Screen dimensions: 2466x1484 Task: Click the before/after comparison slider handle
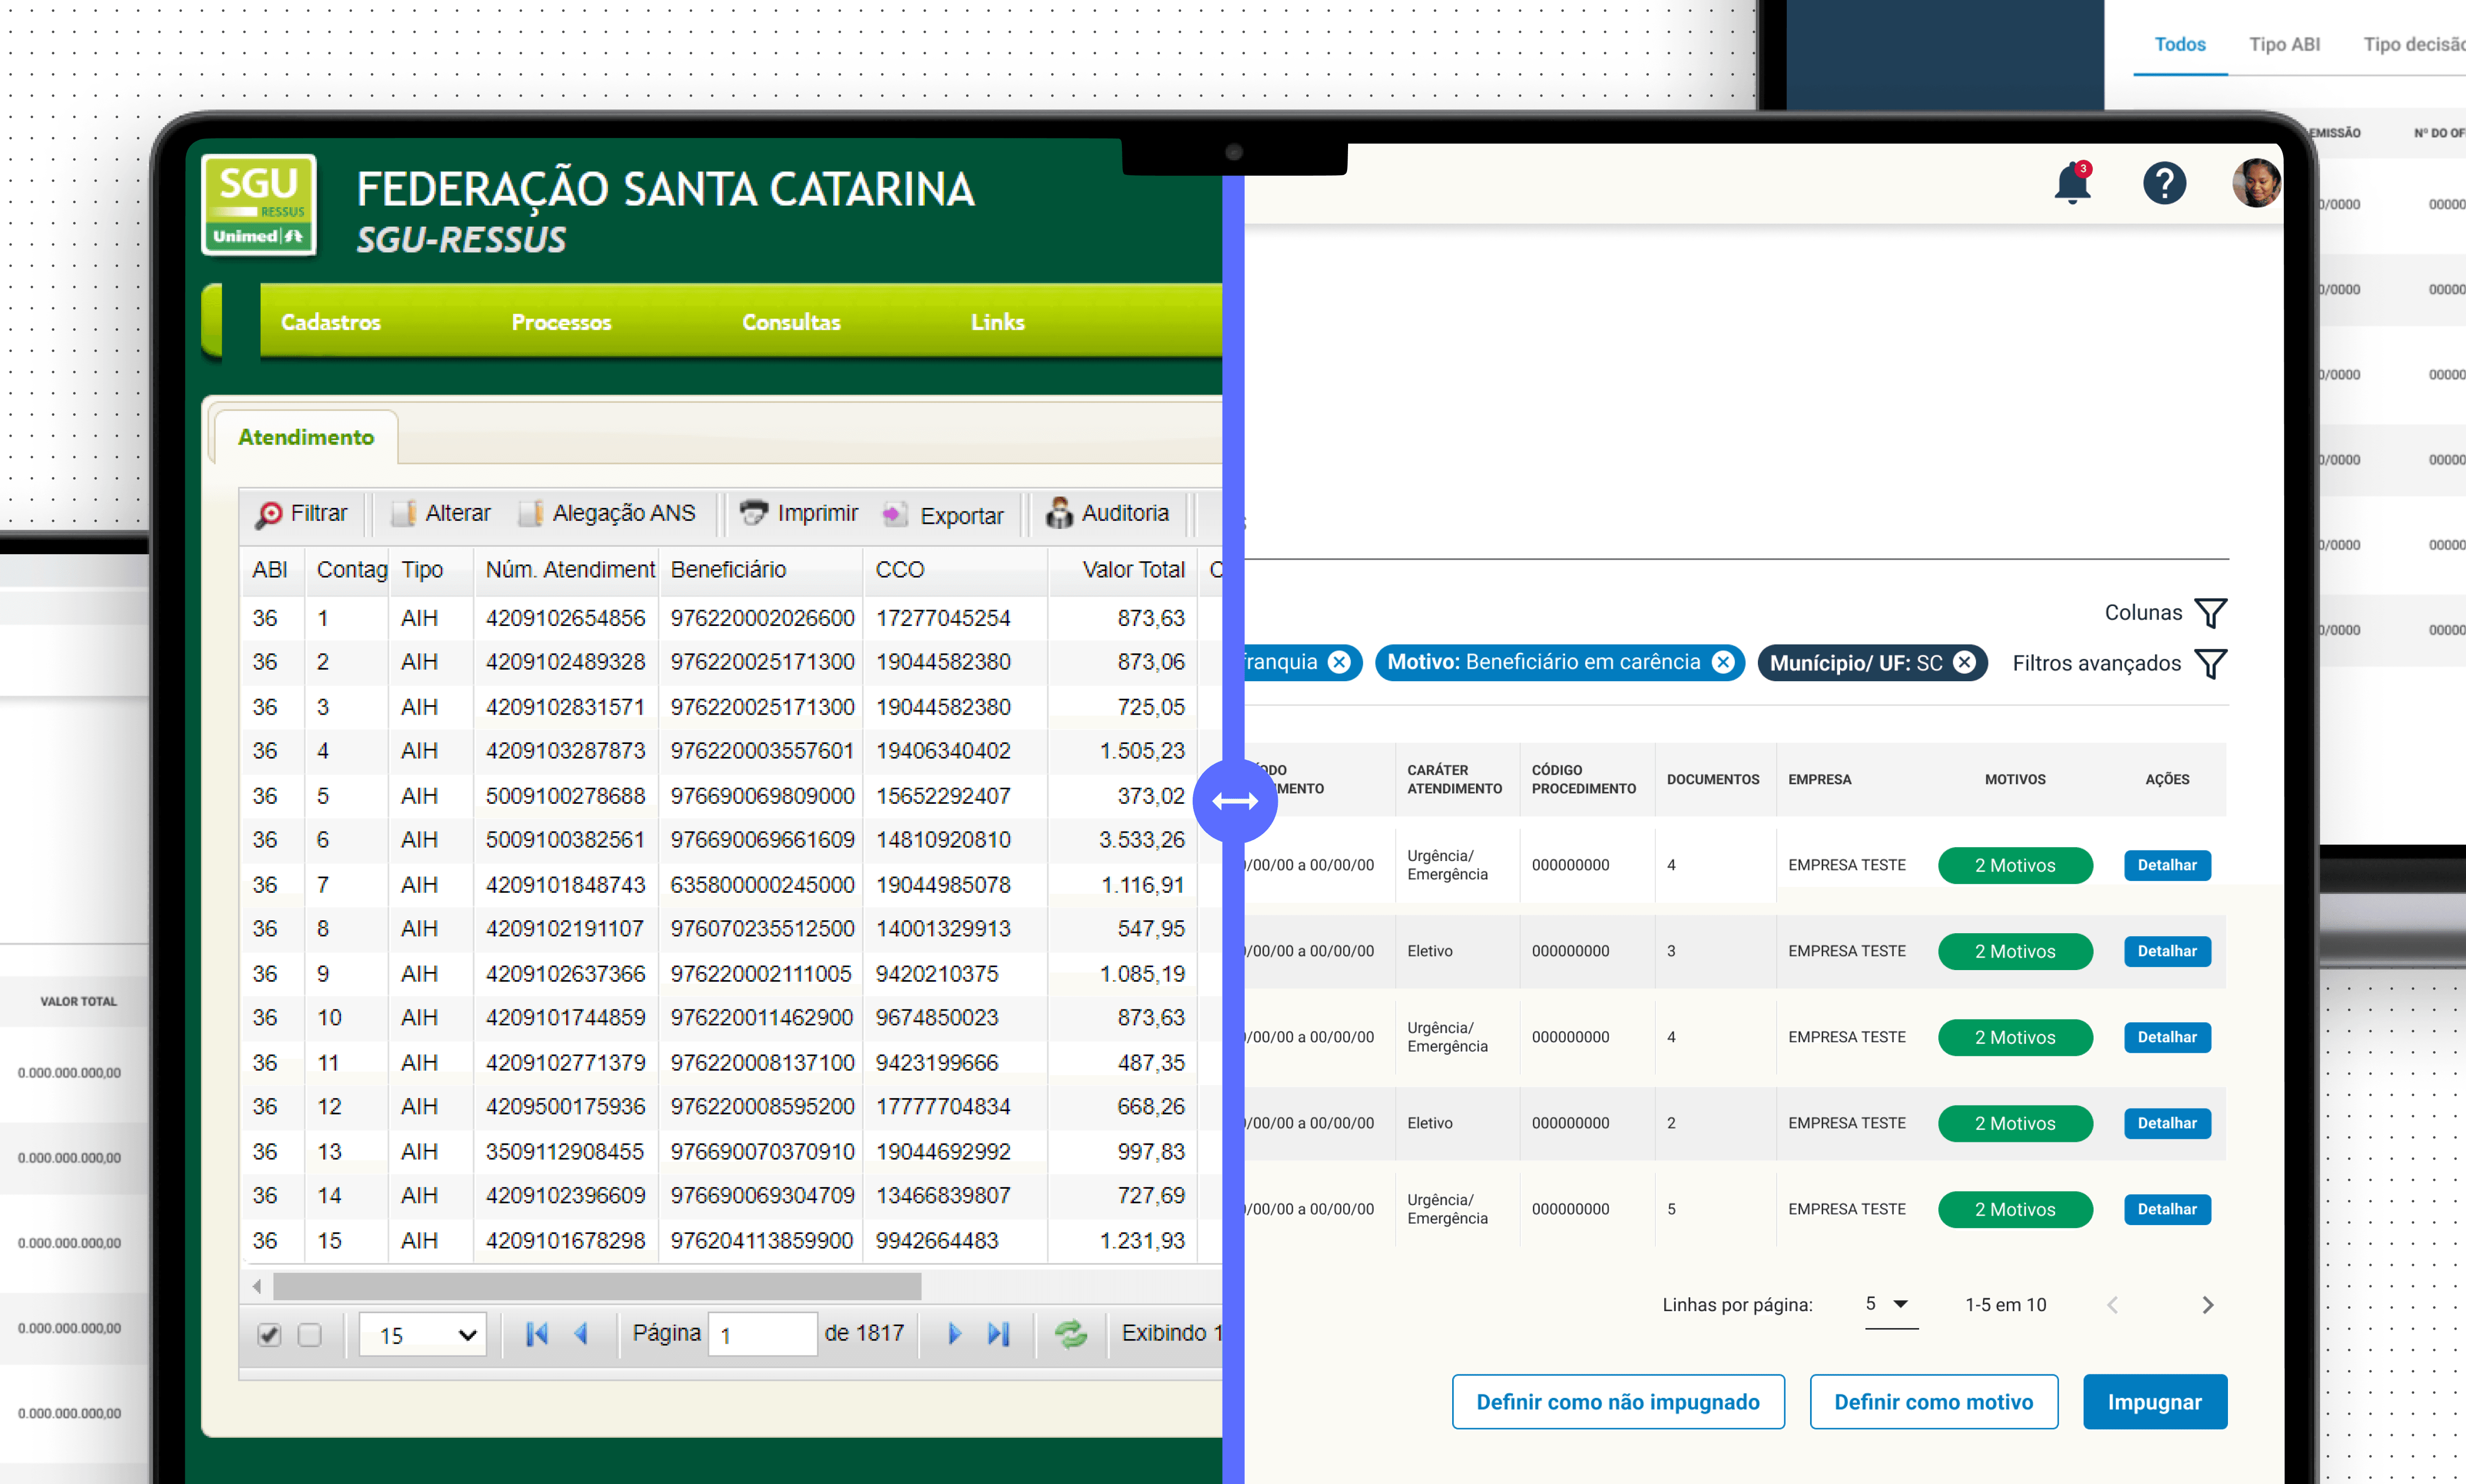pyautogui.click(x=1235, y=801)
